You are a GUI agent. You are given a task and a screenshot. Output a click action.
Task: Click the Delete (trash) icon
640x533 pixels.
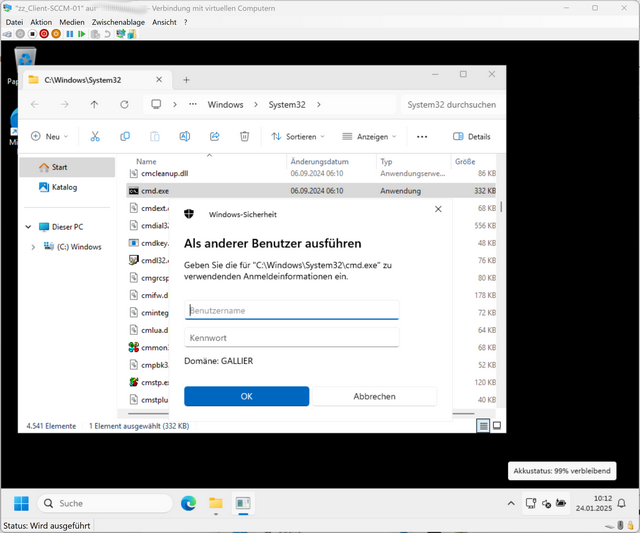coord(244,137)
